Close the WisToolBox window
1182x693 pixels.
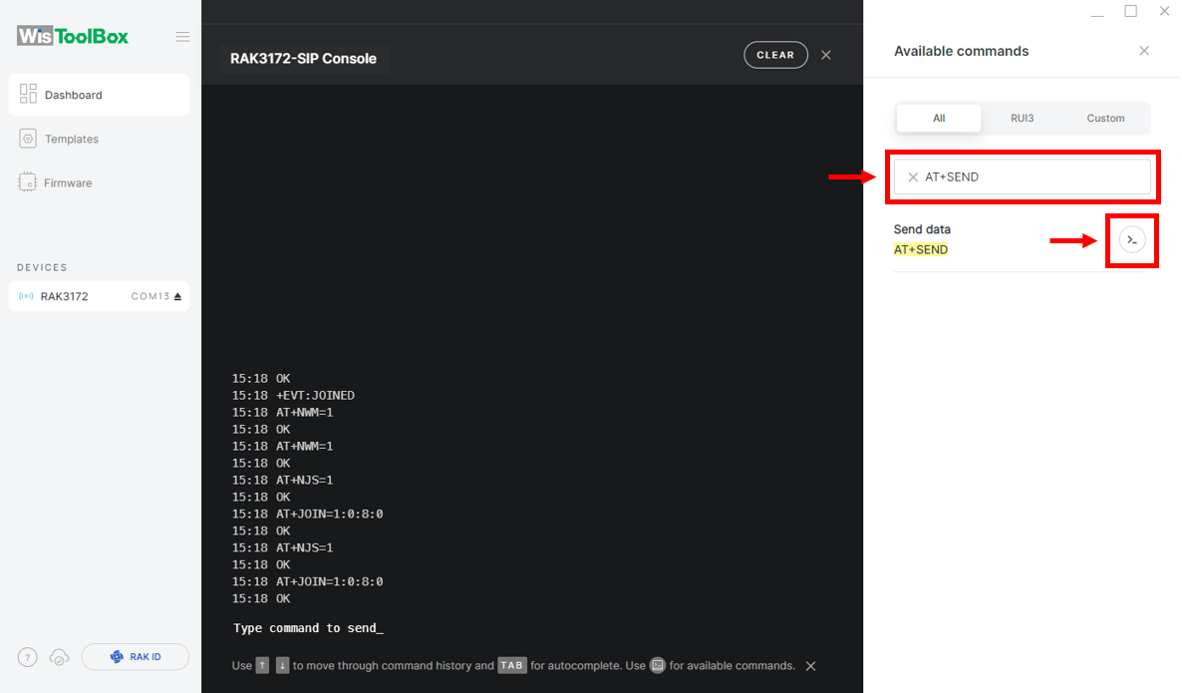[x=1164, y=11]
